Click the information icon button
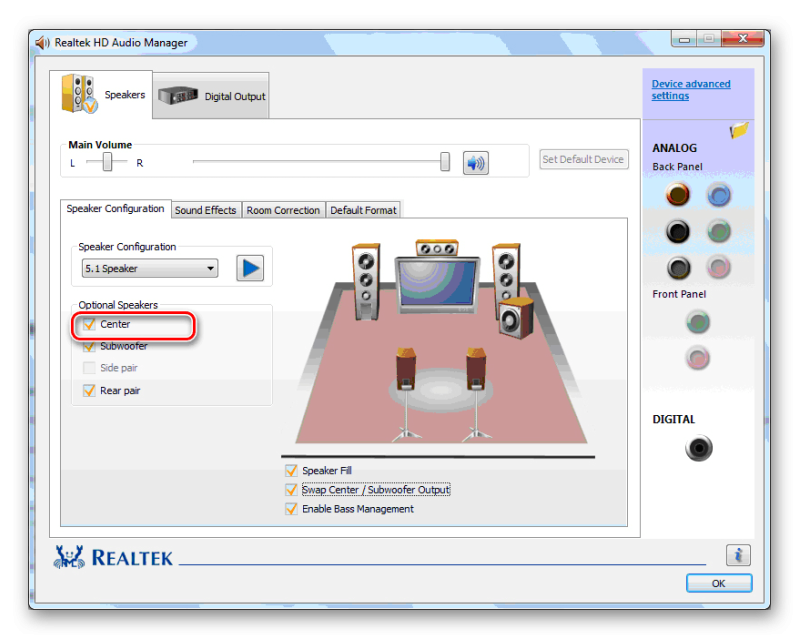 (x=738, y=555)
